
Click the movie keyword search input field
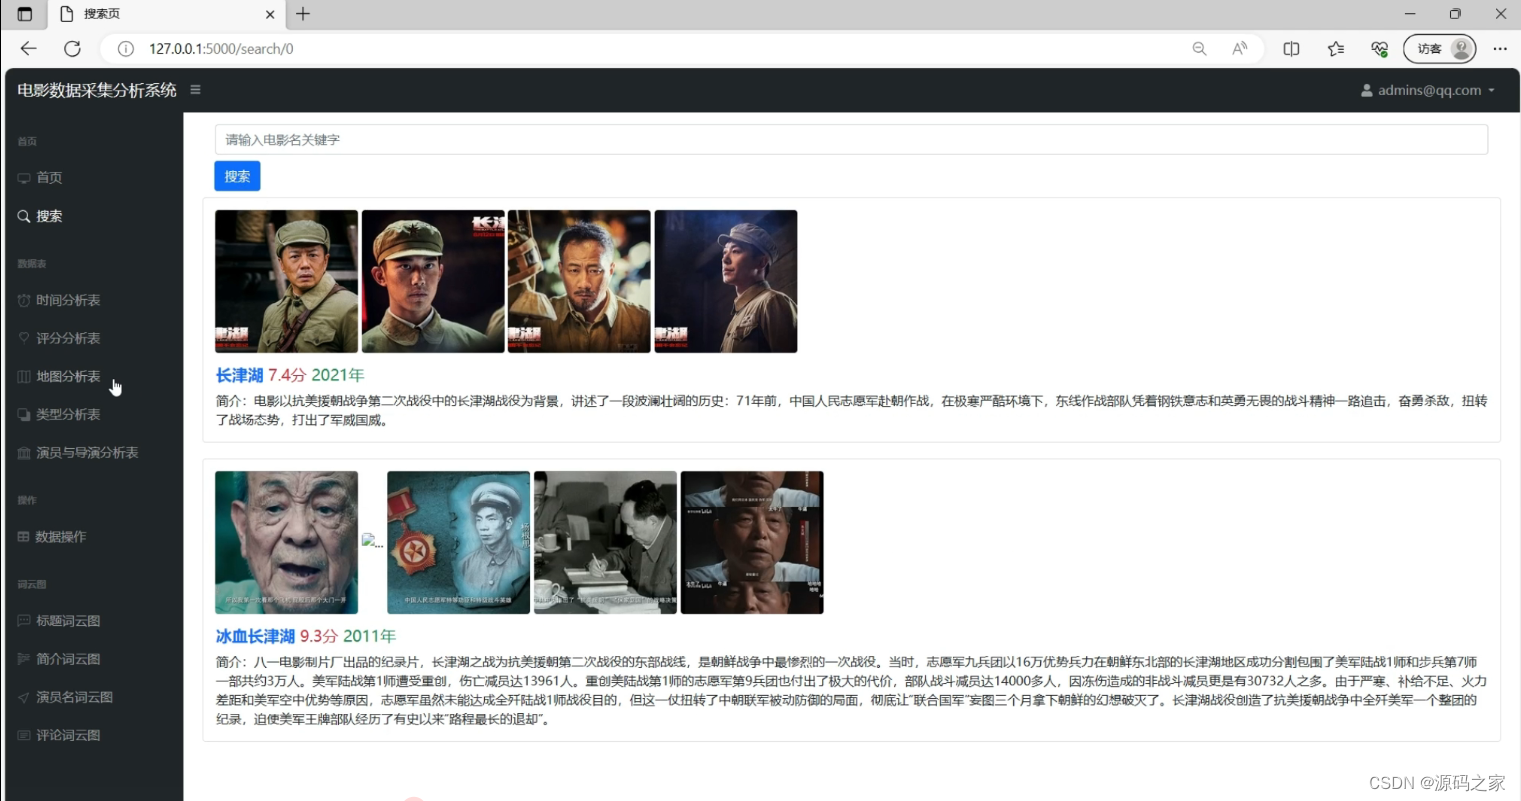850,140
